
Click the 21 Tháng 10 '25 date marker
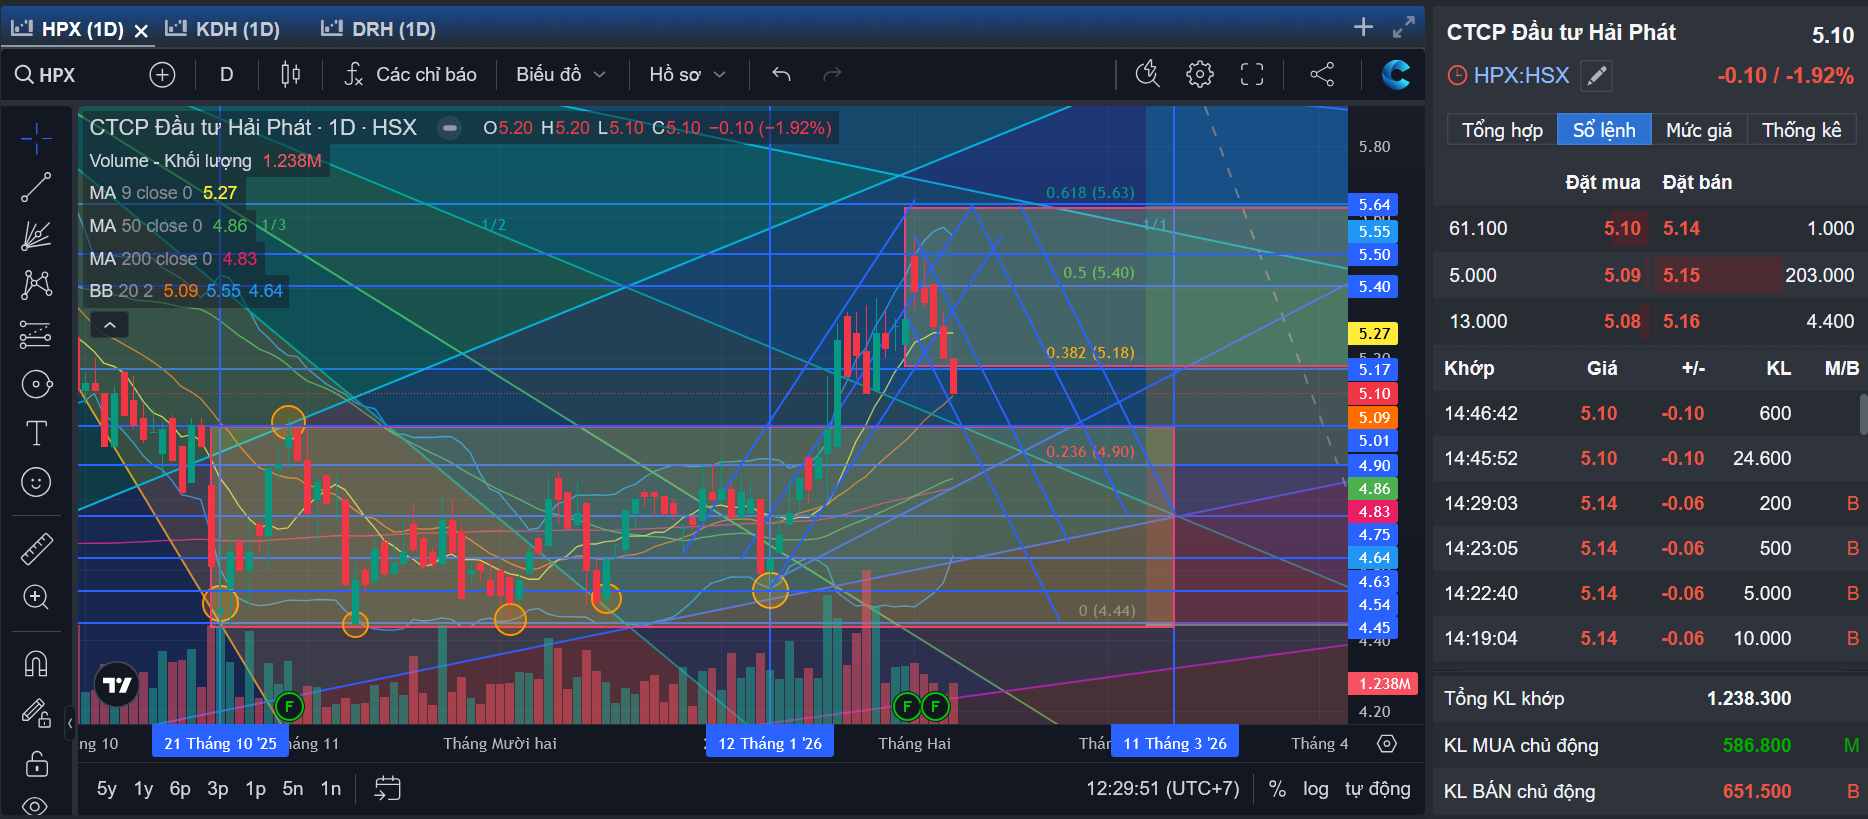[x=220, y=743]
